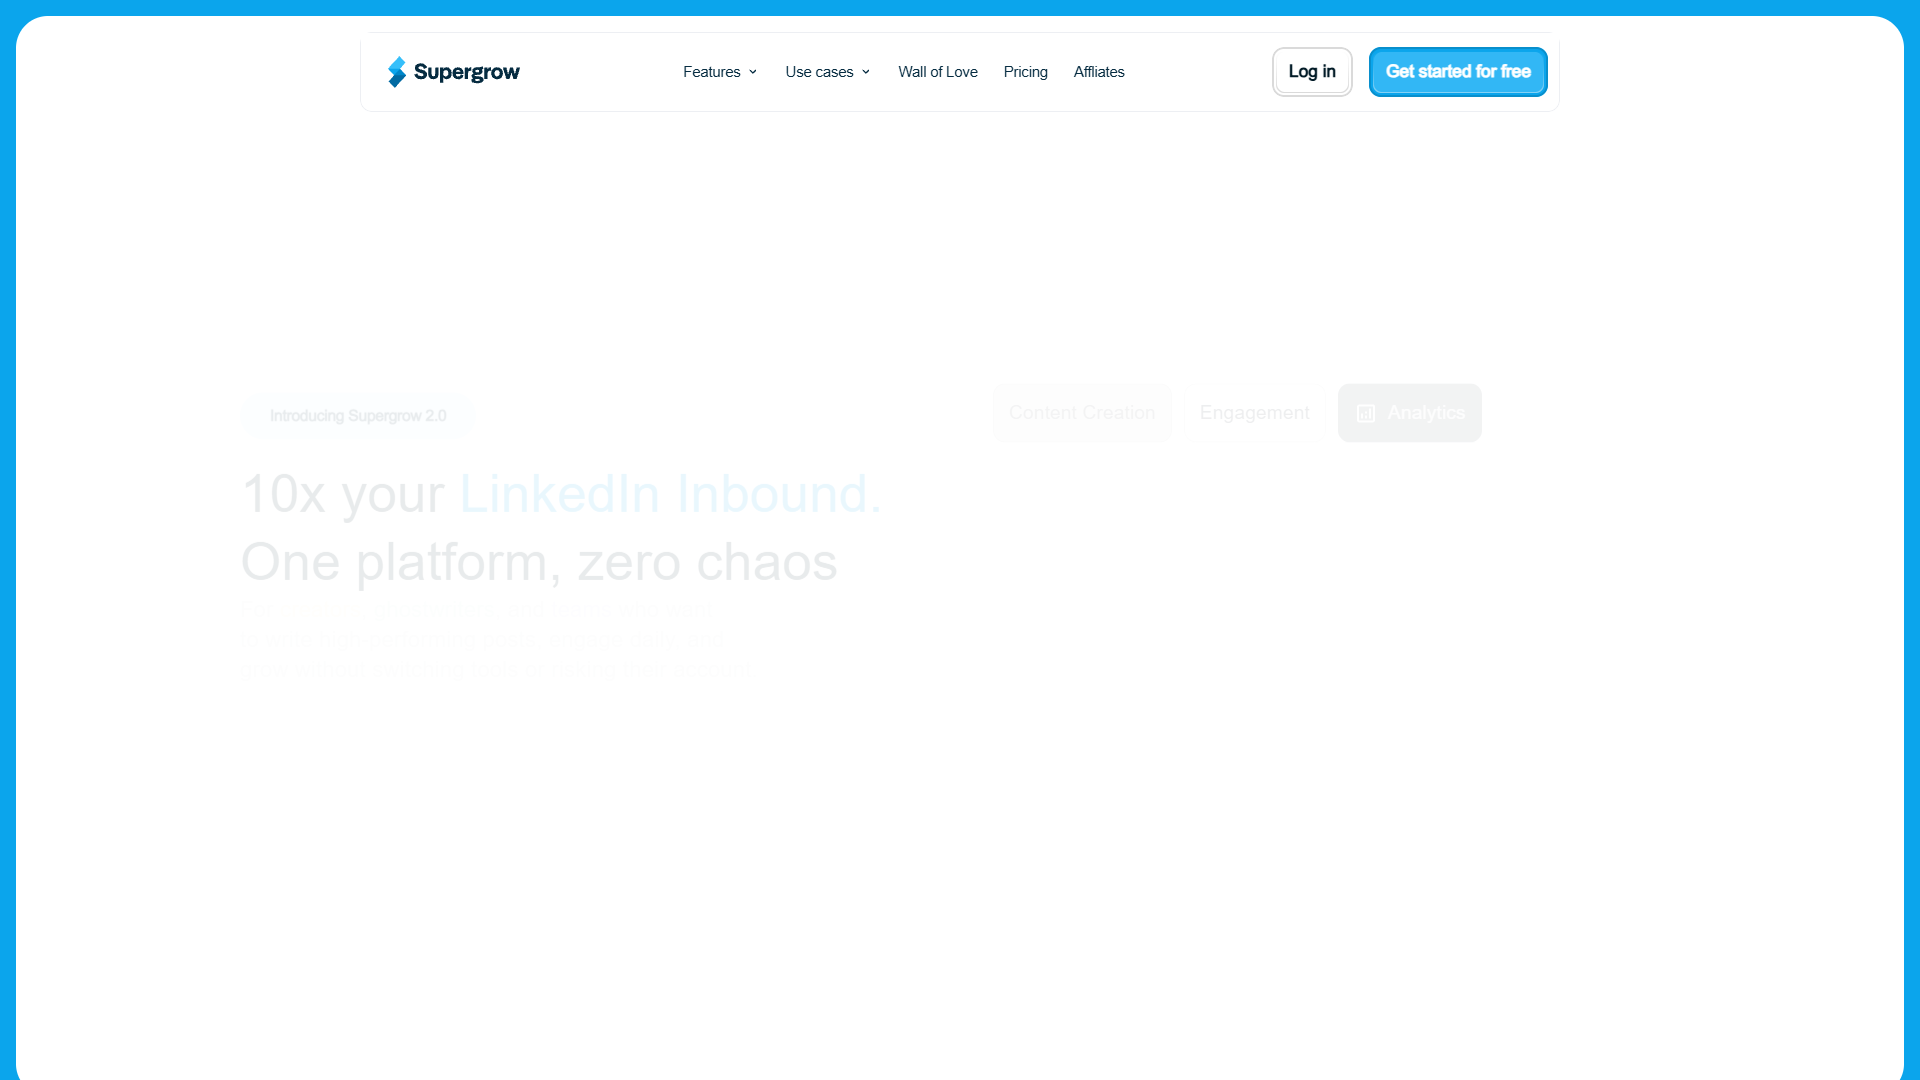Screen dimensions: 1920x1080
Task: Click the Introducing Supergrow 2.0 badge
Action: click(x=358, y=416)
